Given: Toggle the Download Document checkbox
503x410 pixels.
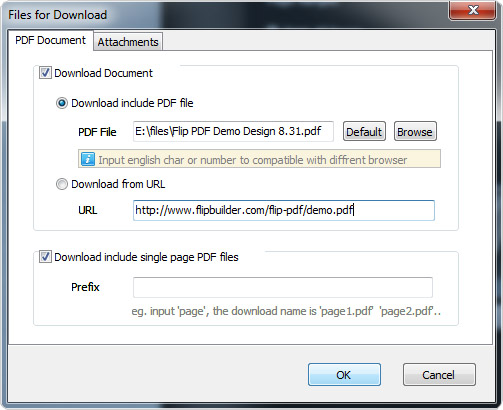Looking at the screenshot, I should coord(45,73).
